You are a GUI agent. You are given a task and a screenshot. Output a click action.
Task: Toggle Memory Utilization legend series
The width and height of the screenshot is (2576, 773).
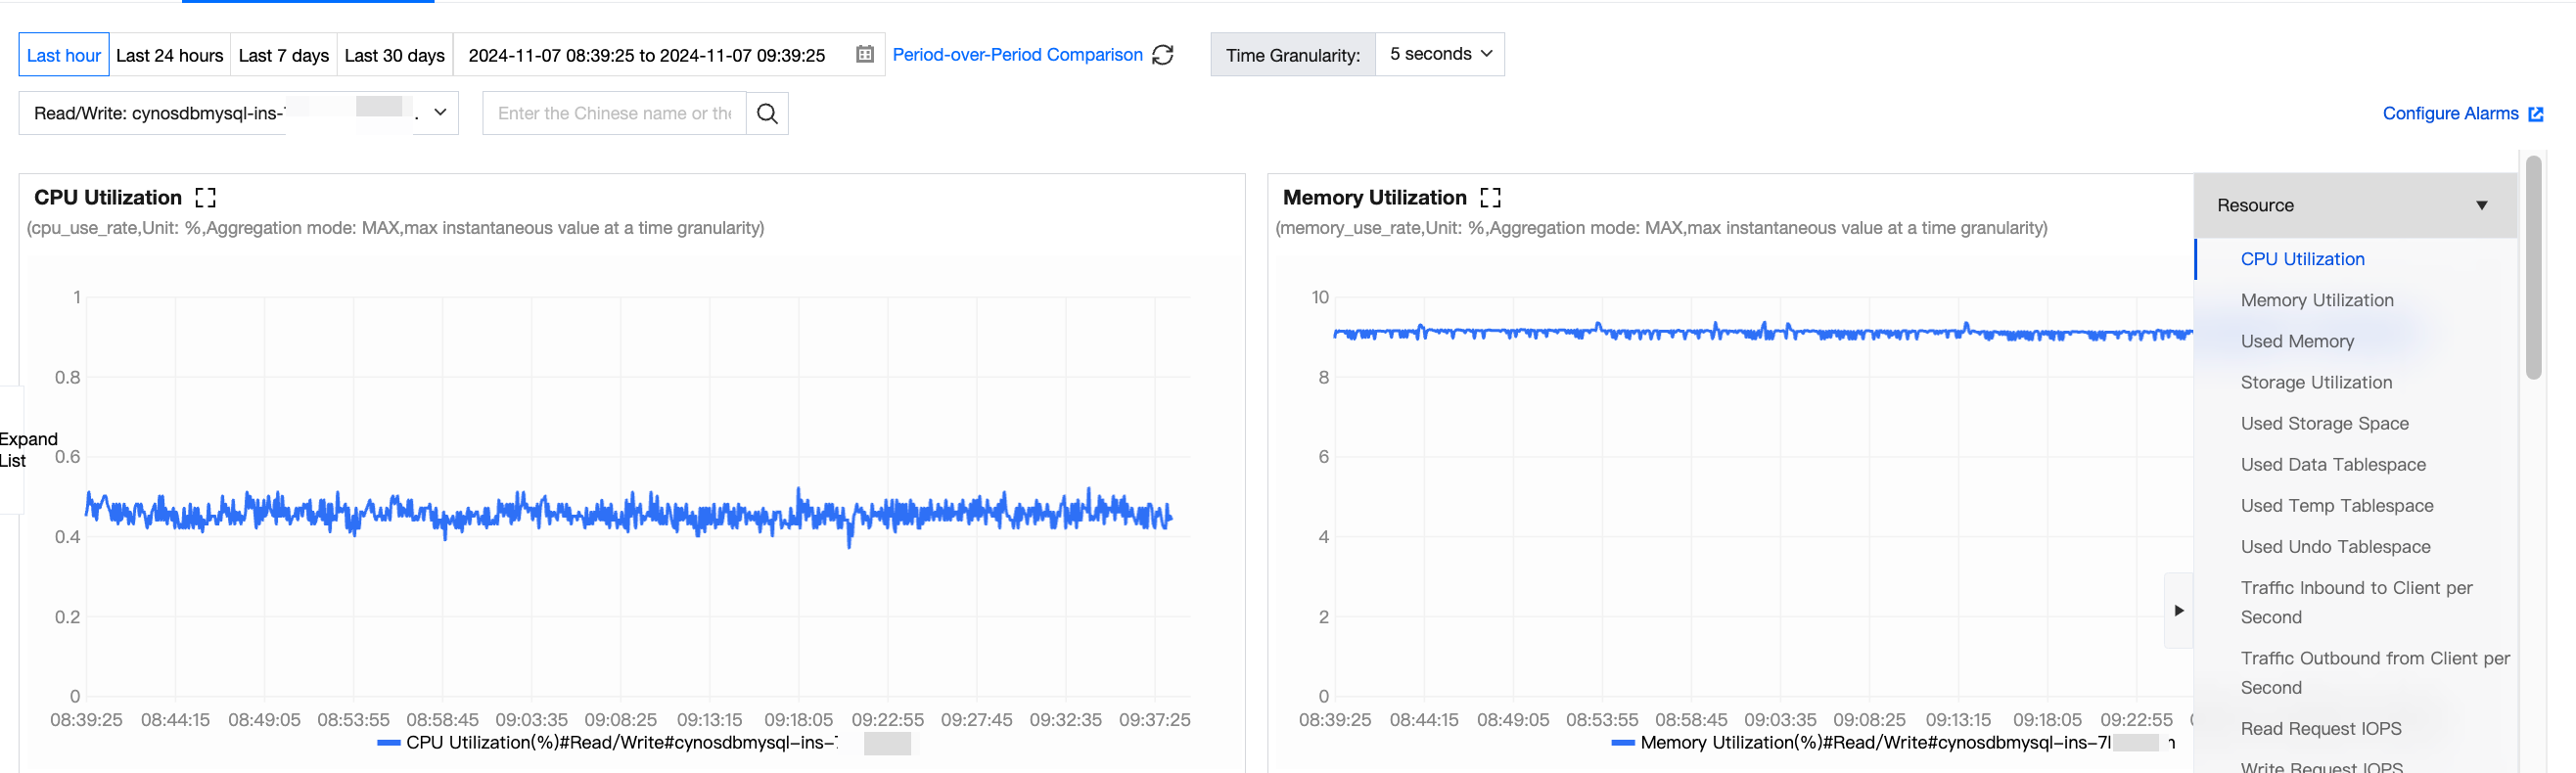(1623, 742)
